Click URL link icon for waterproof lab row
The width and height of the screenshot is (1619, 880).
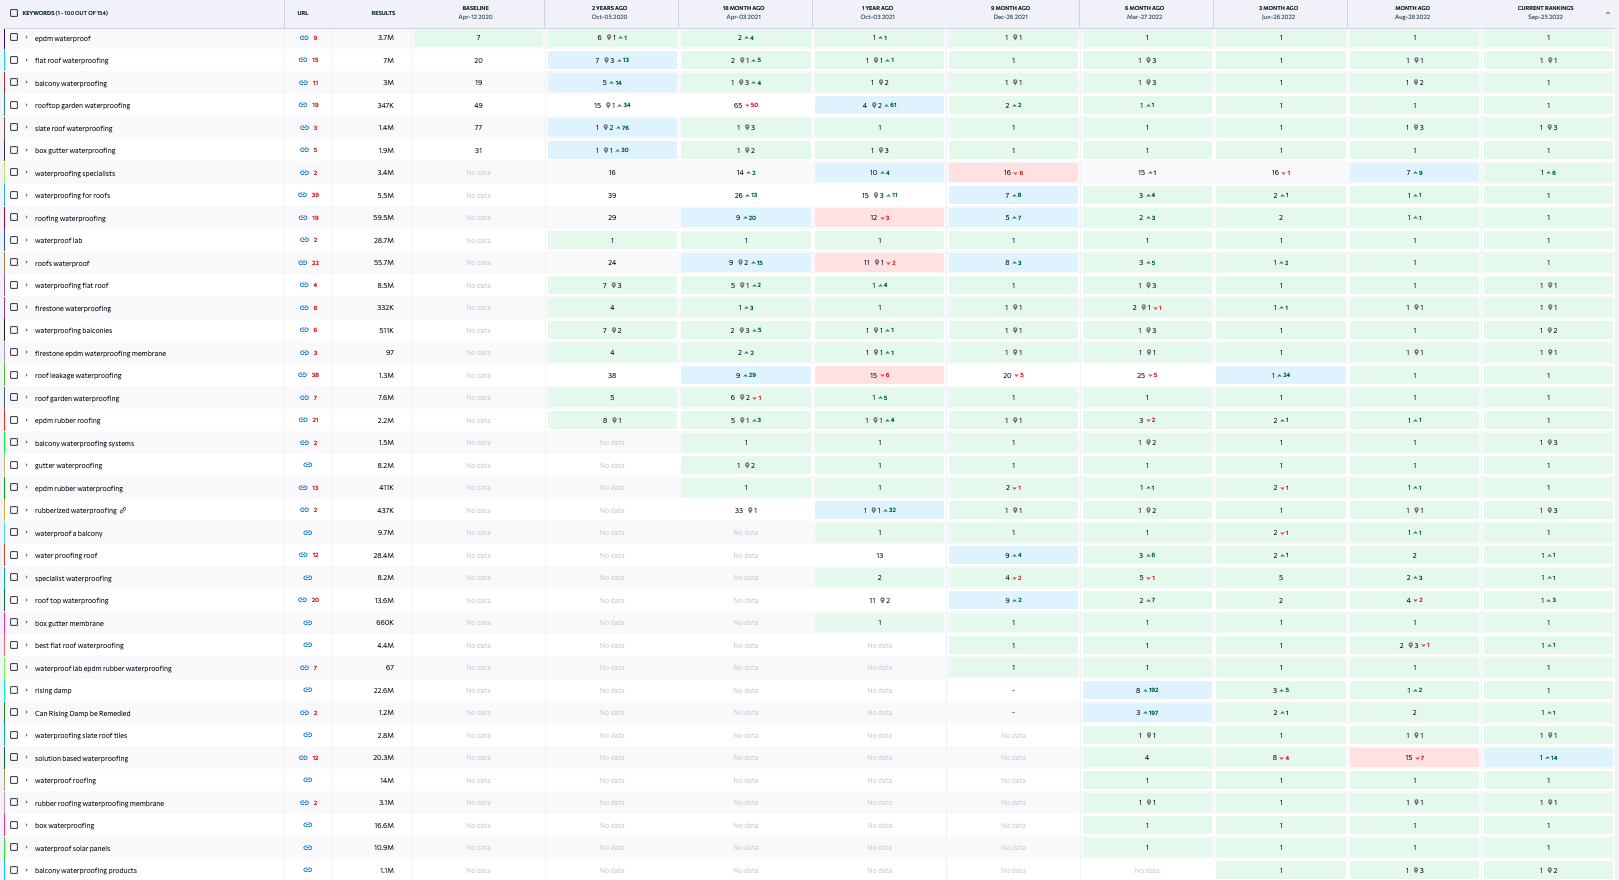pyautogui.click(x=303, y=240)
